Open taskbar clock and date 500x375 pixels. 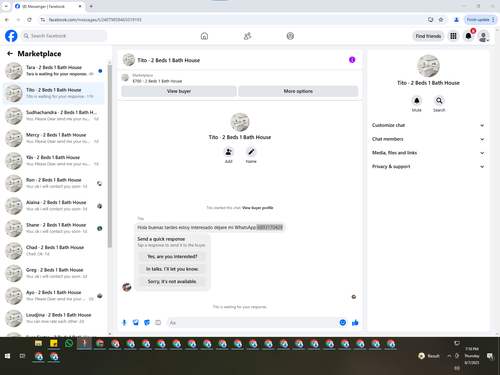472,356
